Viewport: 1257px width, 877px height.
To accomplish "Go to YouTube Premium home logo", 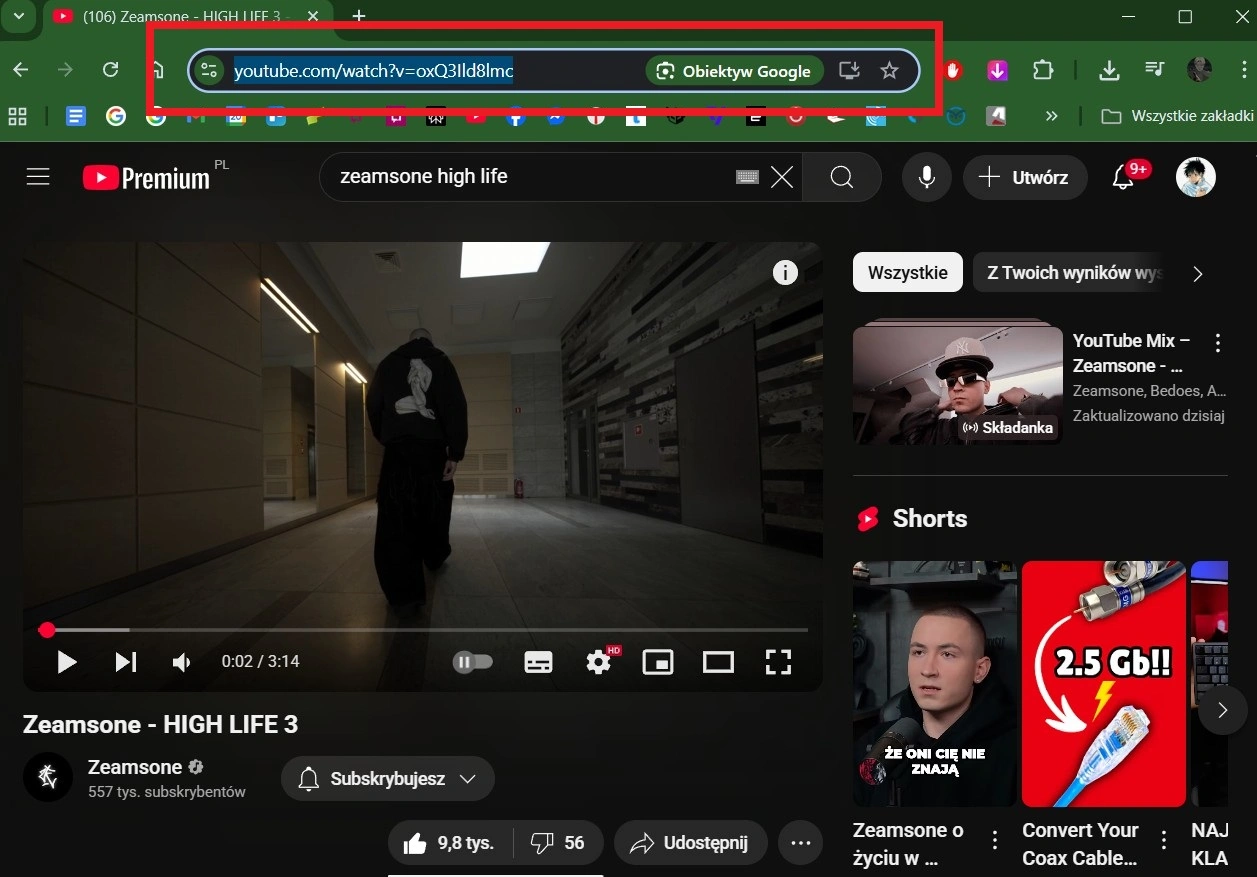I will (x=147, y=178).
